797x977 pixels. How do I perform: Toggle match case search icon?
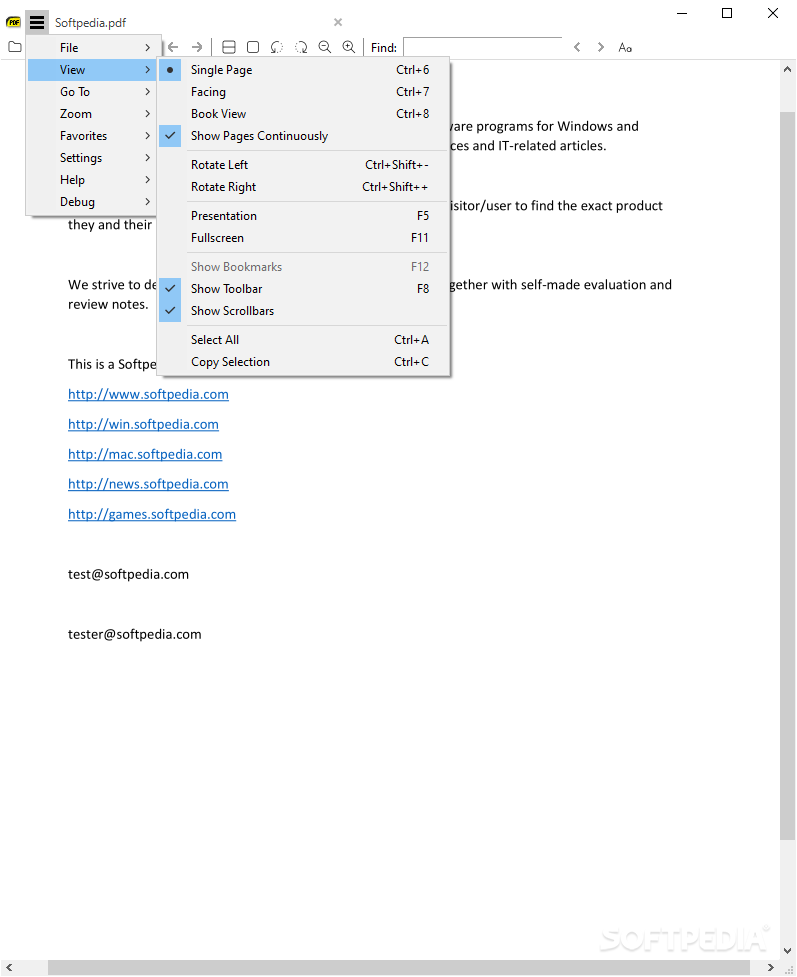[625, 47]
